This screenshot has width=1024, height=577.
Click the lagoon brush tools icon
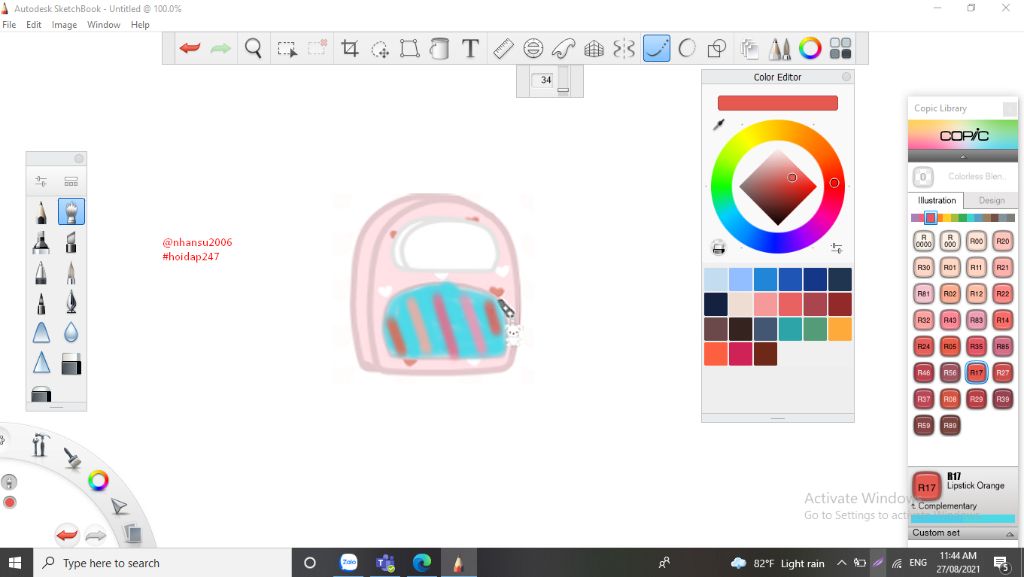(71, 458)
